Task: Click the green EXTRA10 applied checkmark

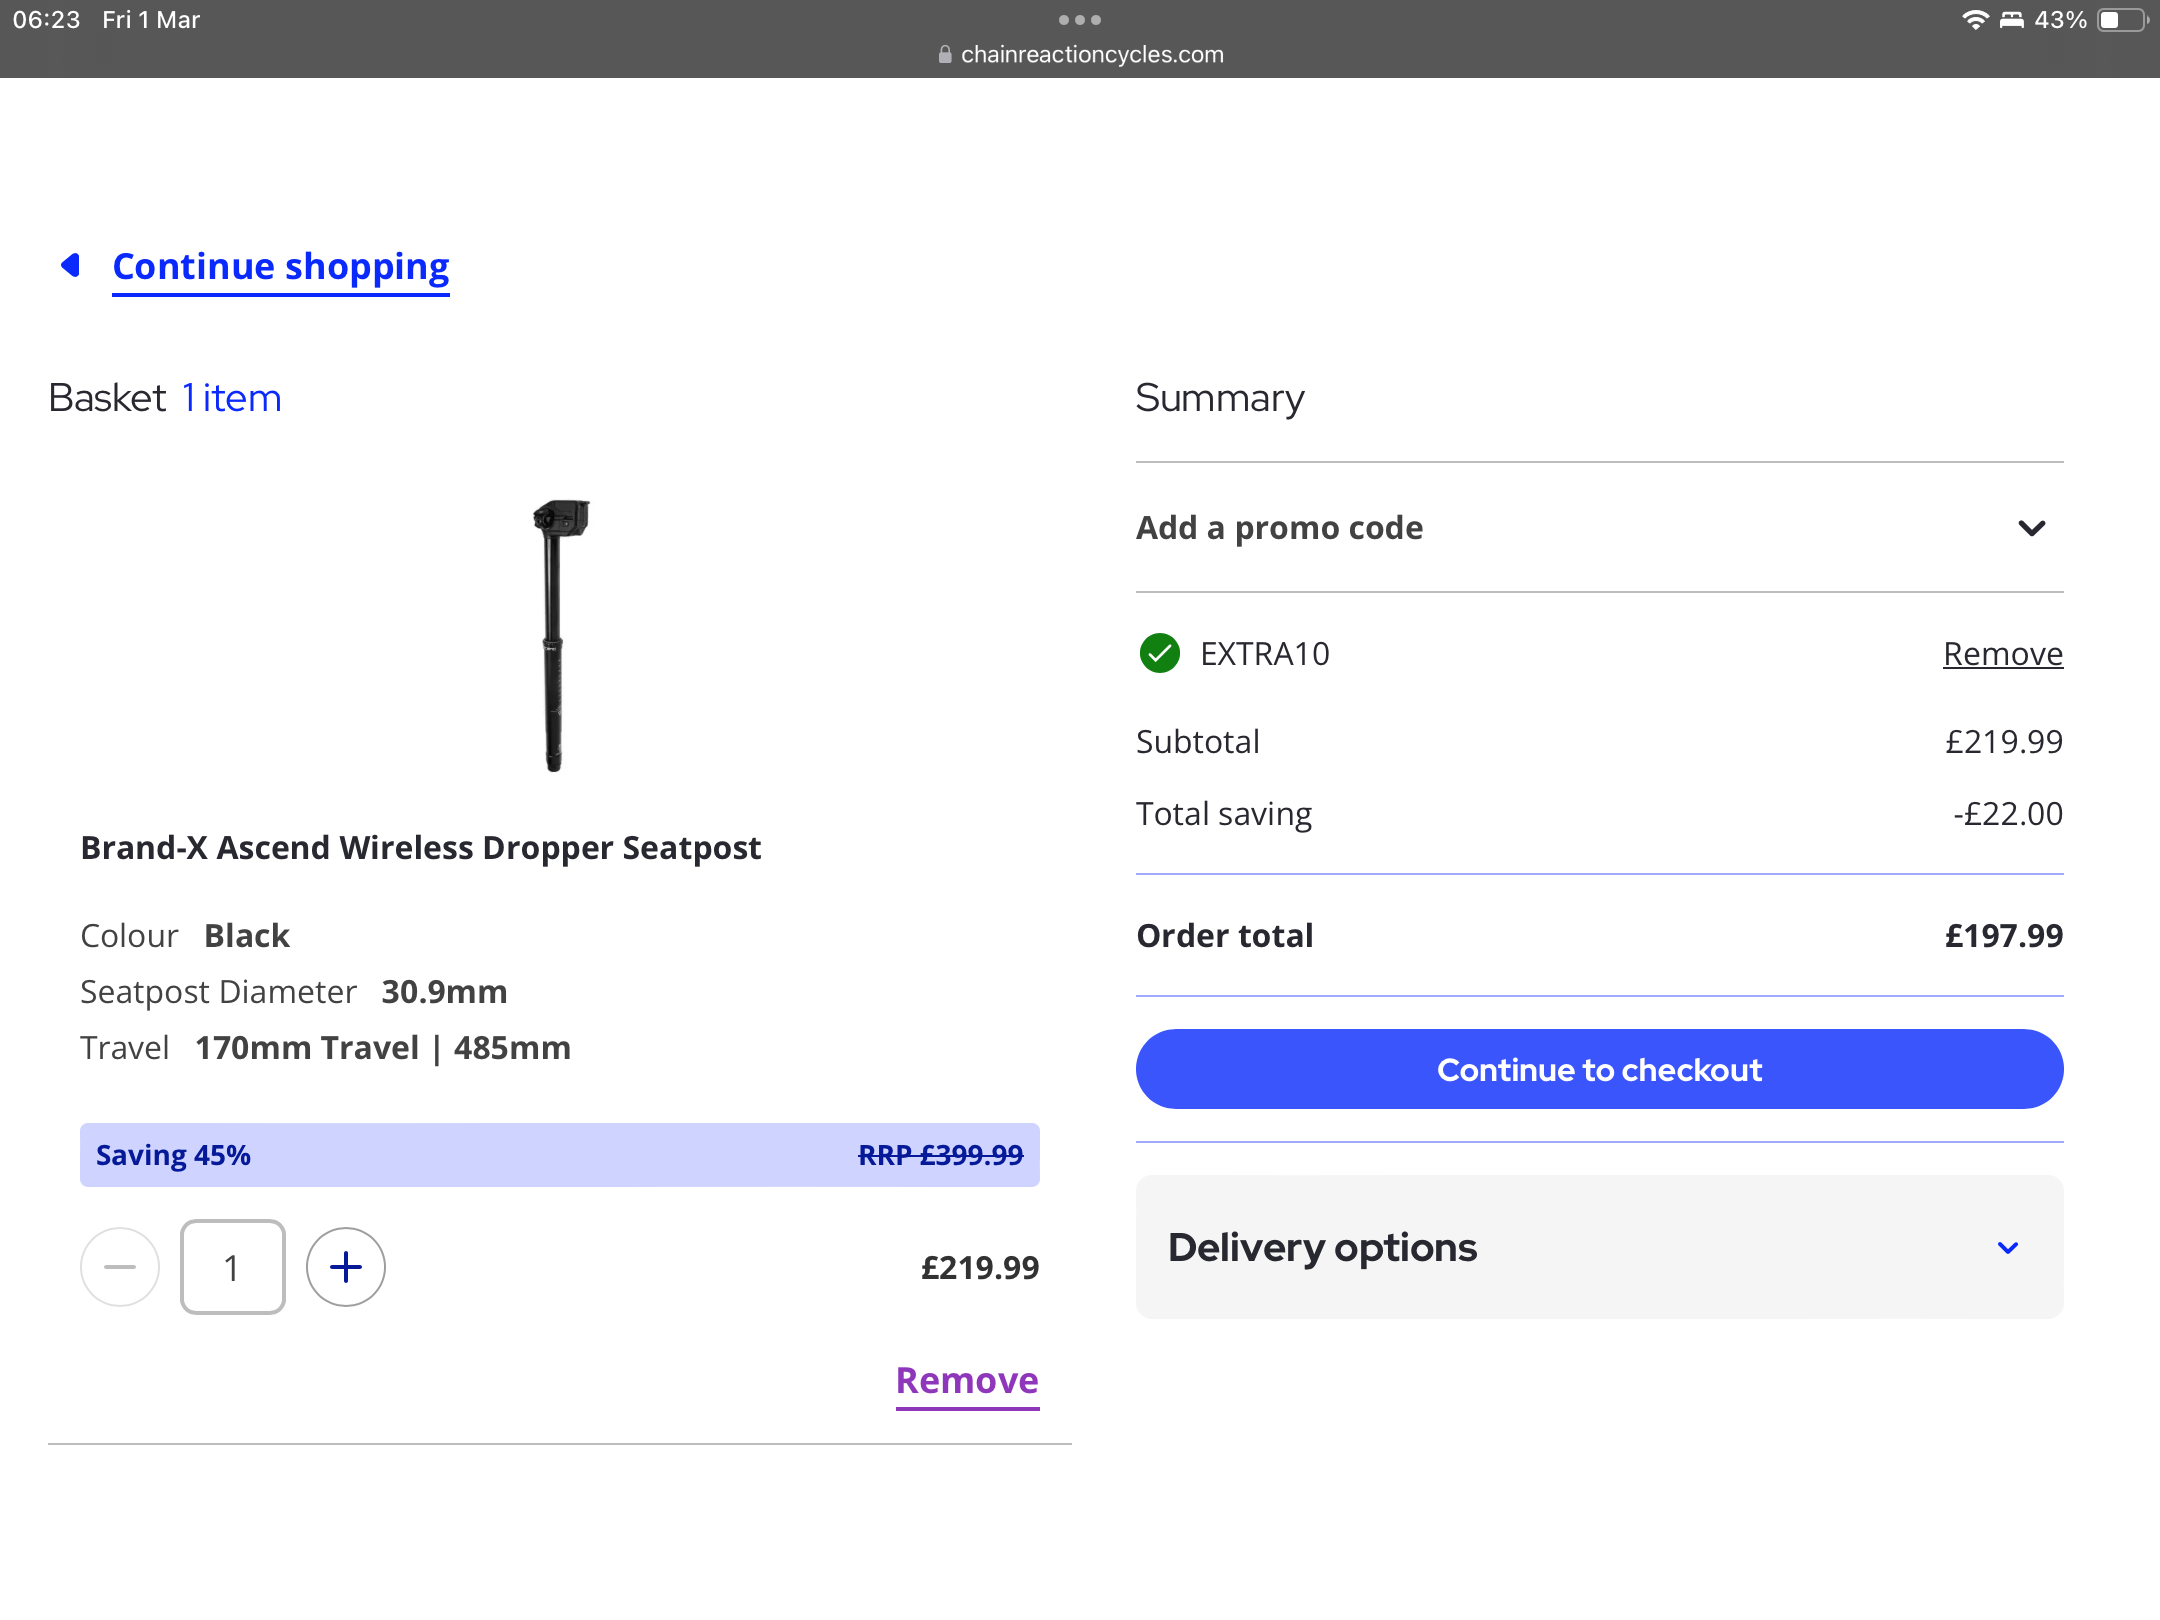Action: click(x=1160, y=654)
